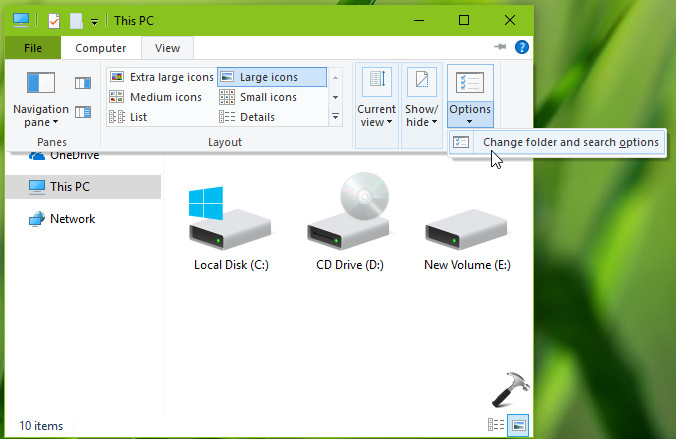Viewport: 676px width, 439px height.
Task: Select Network in navigation tree
Action: (62, 219)
